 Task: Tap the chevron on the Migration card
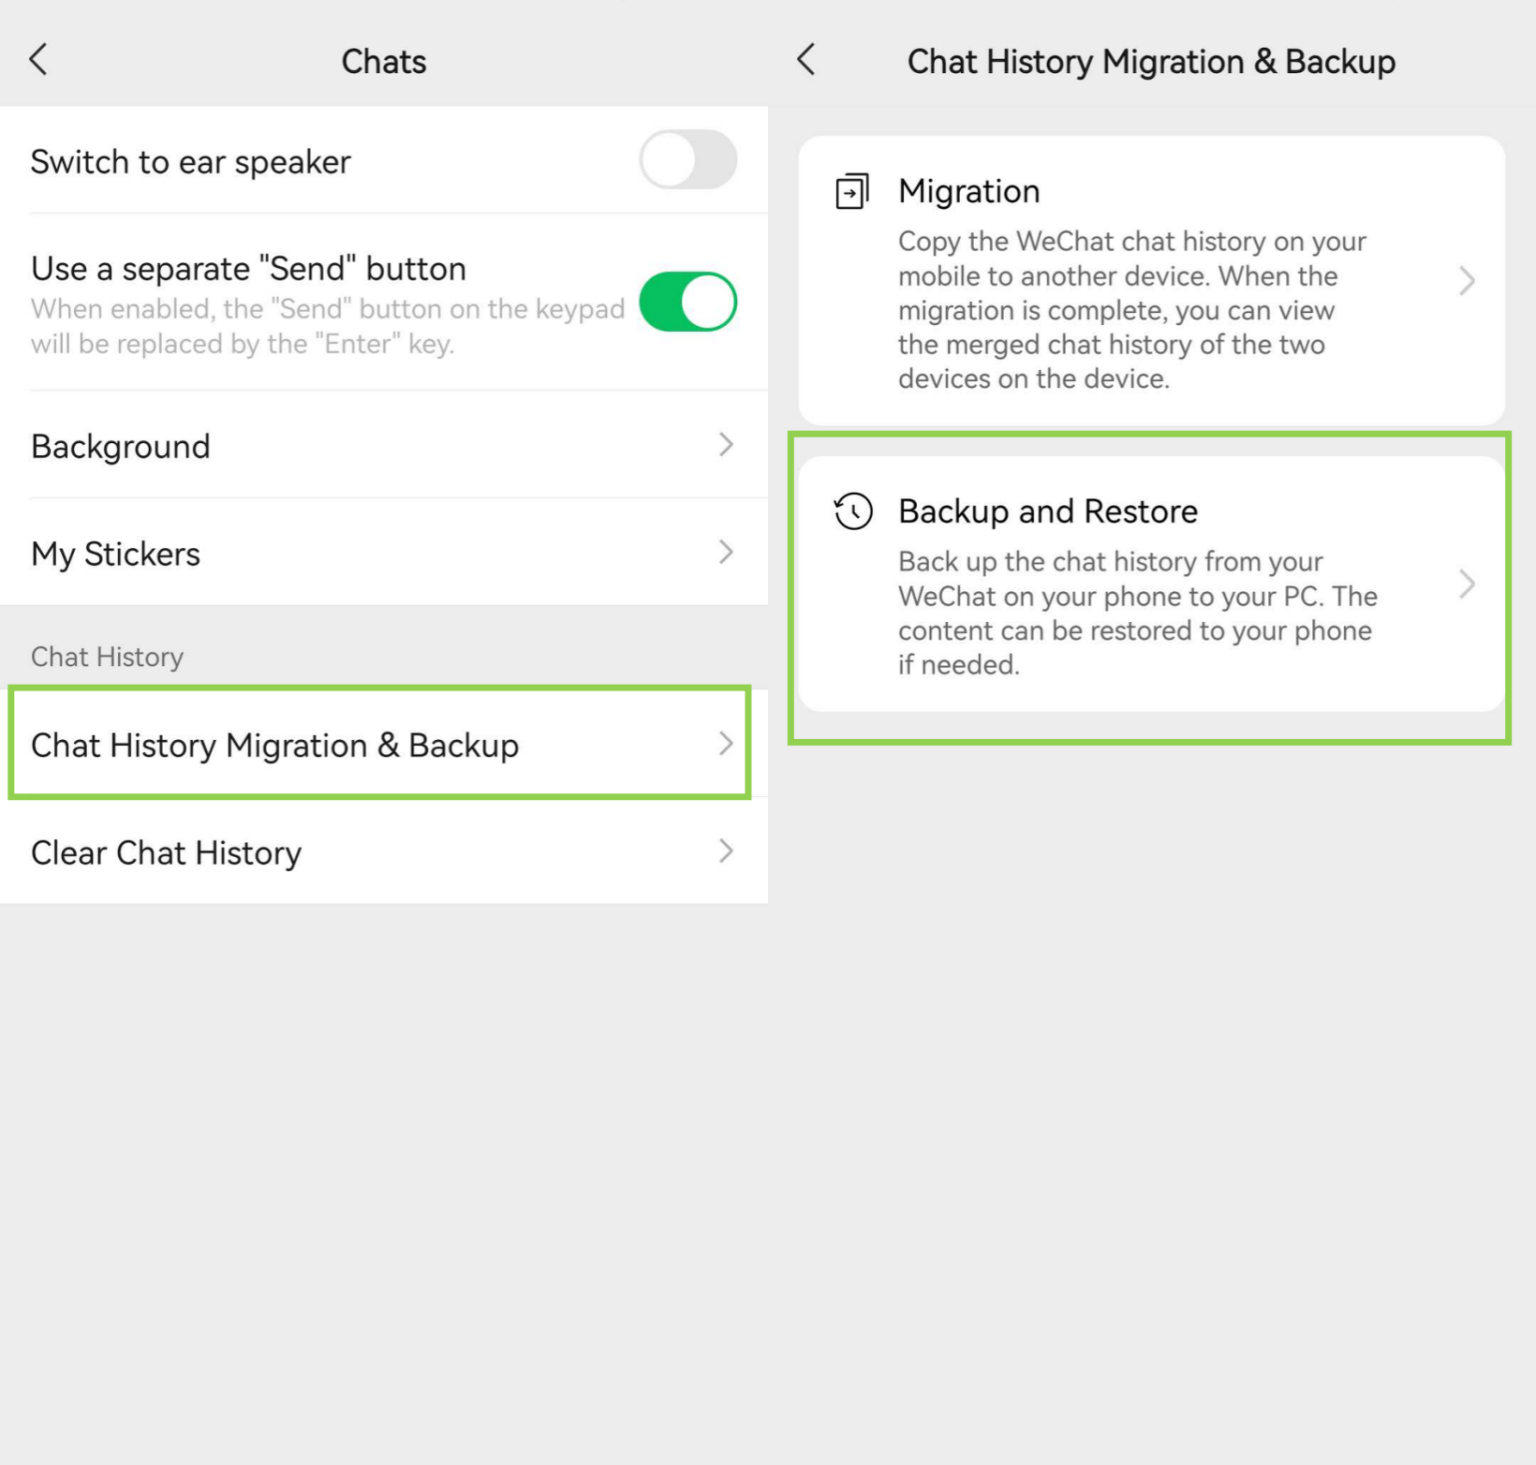(x=1466, y=281)
